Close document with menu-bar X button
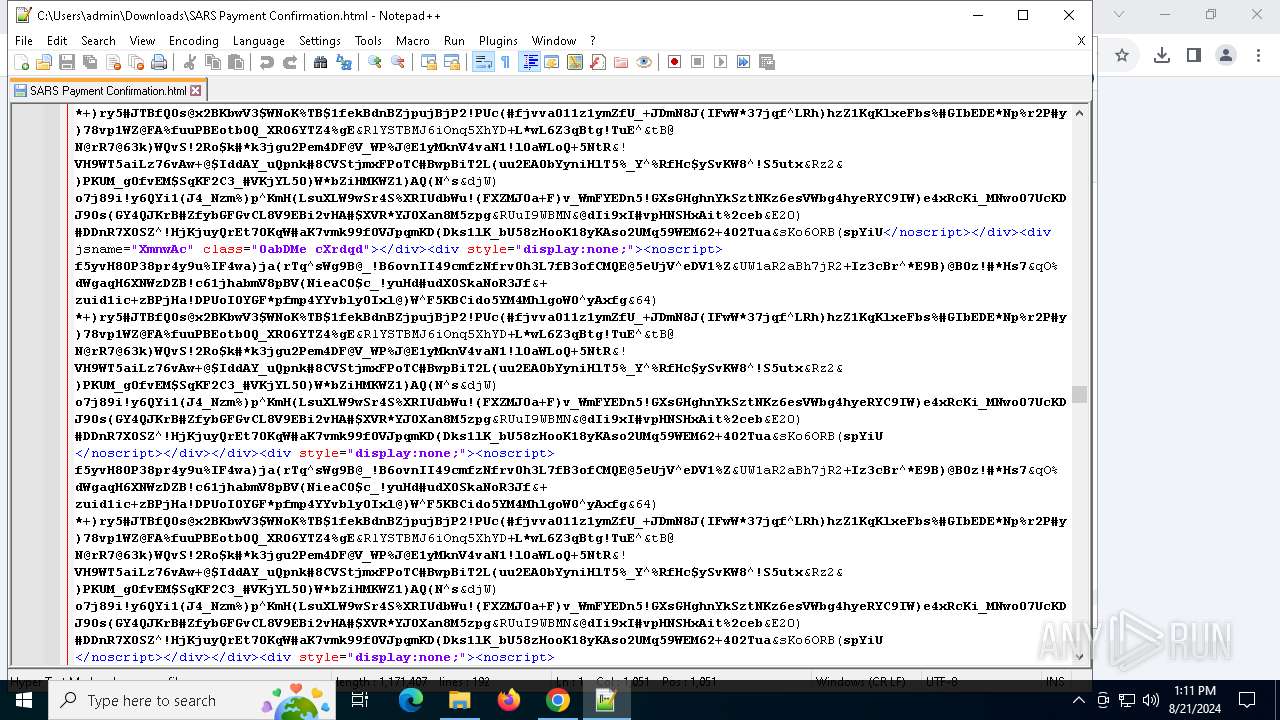Screen dimensions: 1280x720 pos(1081,41)
